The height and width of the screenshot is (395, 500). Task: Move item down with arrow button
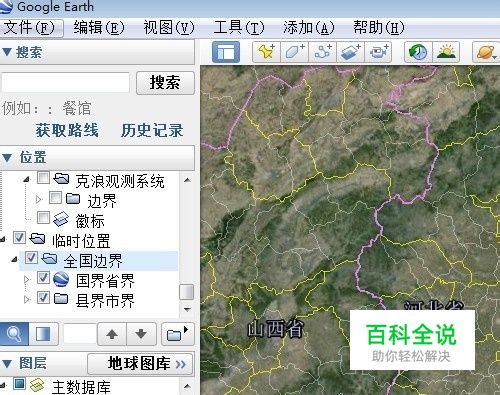tap(141, 334)
